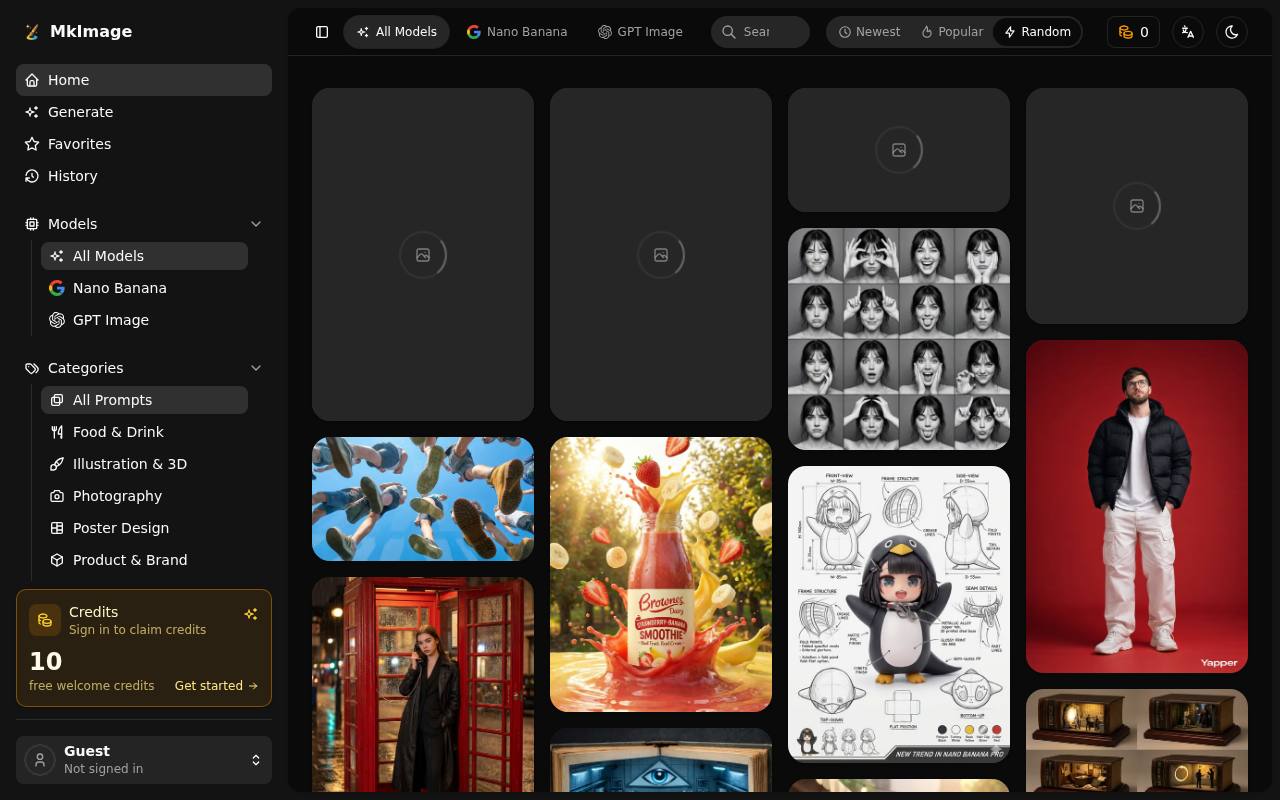Click the sparkle icon in Credits card
1280x800 pixels.
coord(251,614)
